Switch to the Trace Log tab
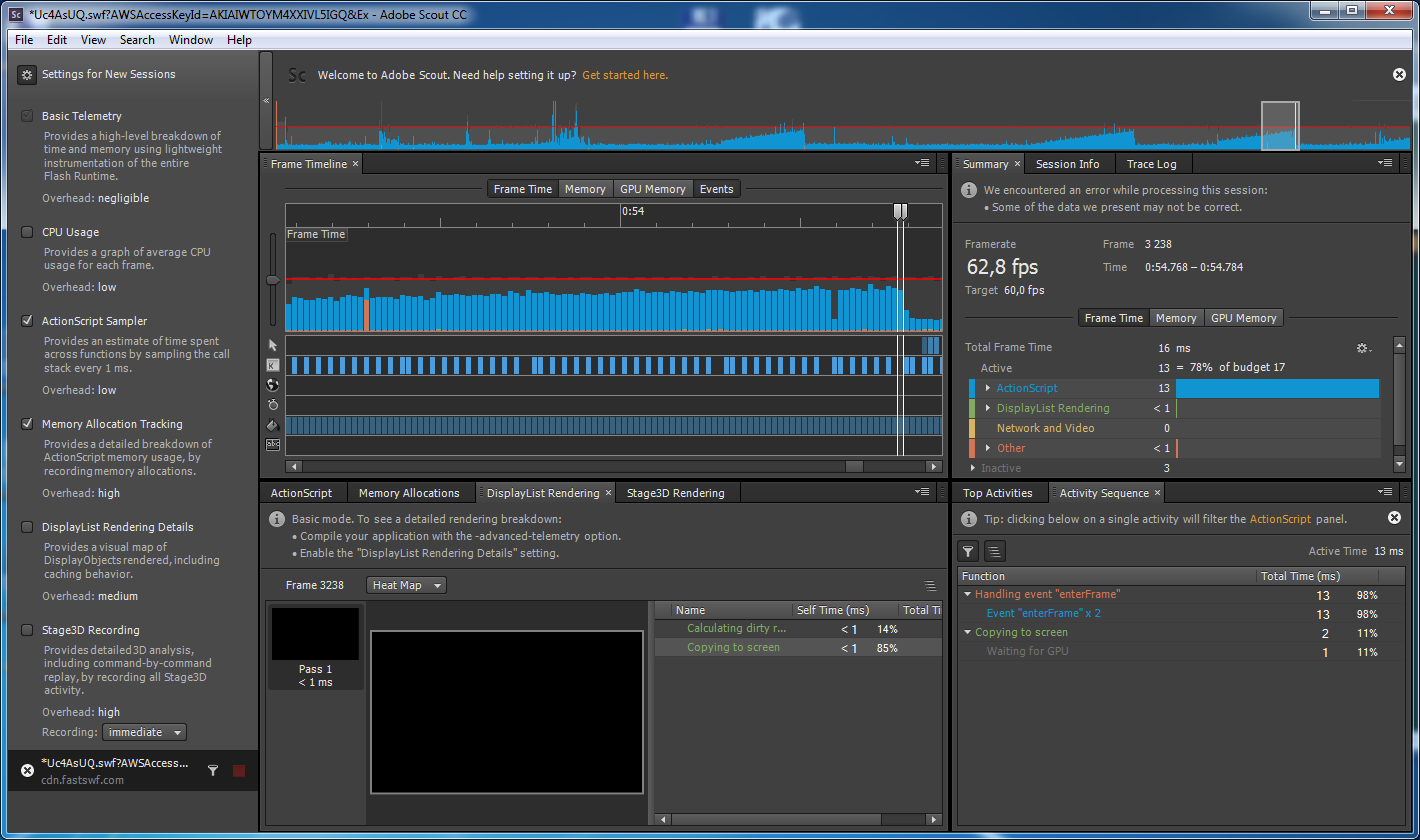This screenshot has width=1420, height=840. [1152, 164]
